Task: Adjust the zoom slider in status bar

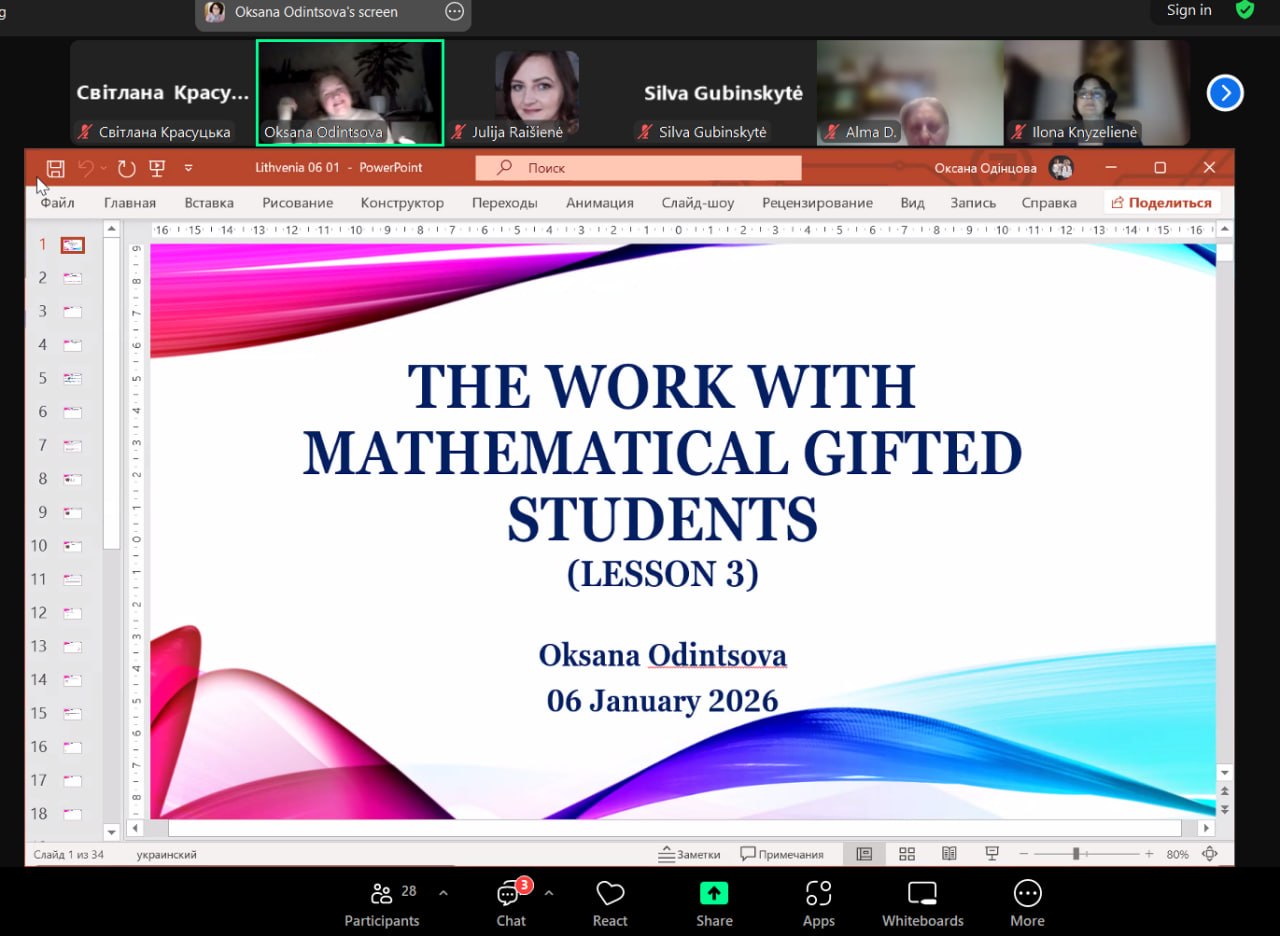Action: pyautogui.click(x=1076, y=854)
